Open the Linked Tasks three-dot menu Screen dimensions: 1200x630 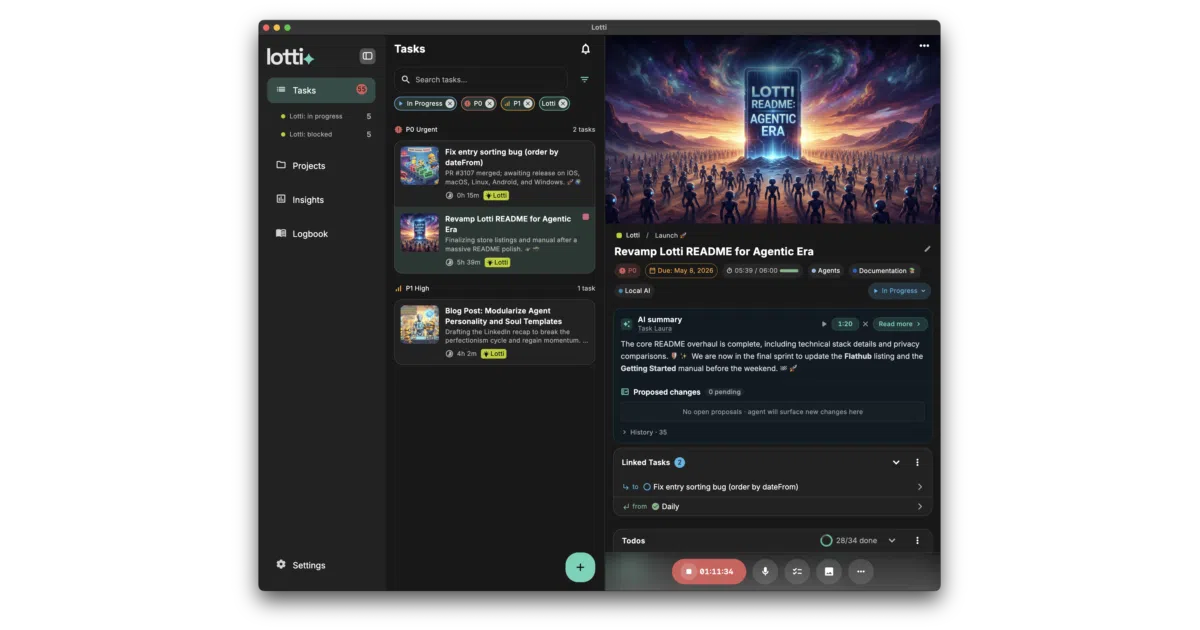point(917,462)
